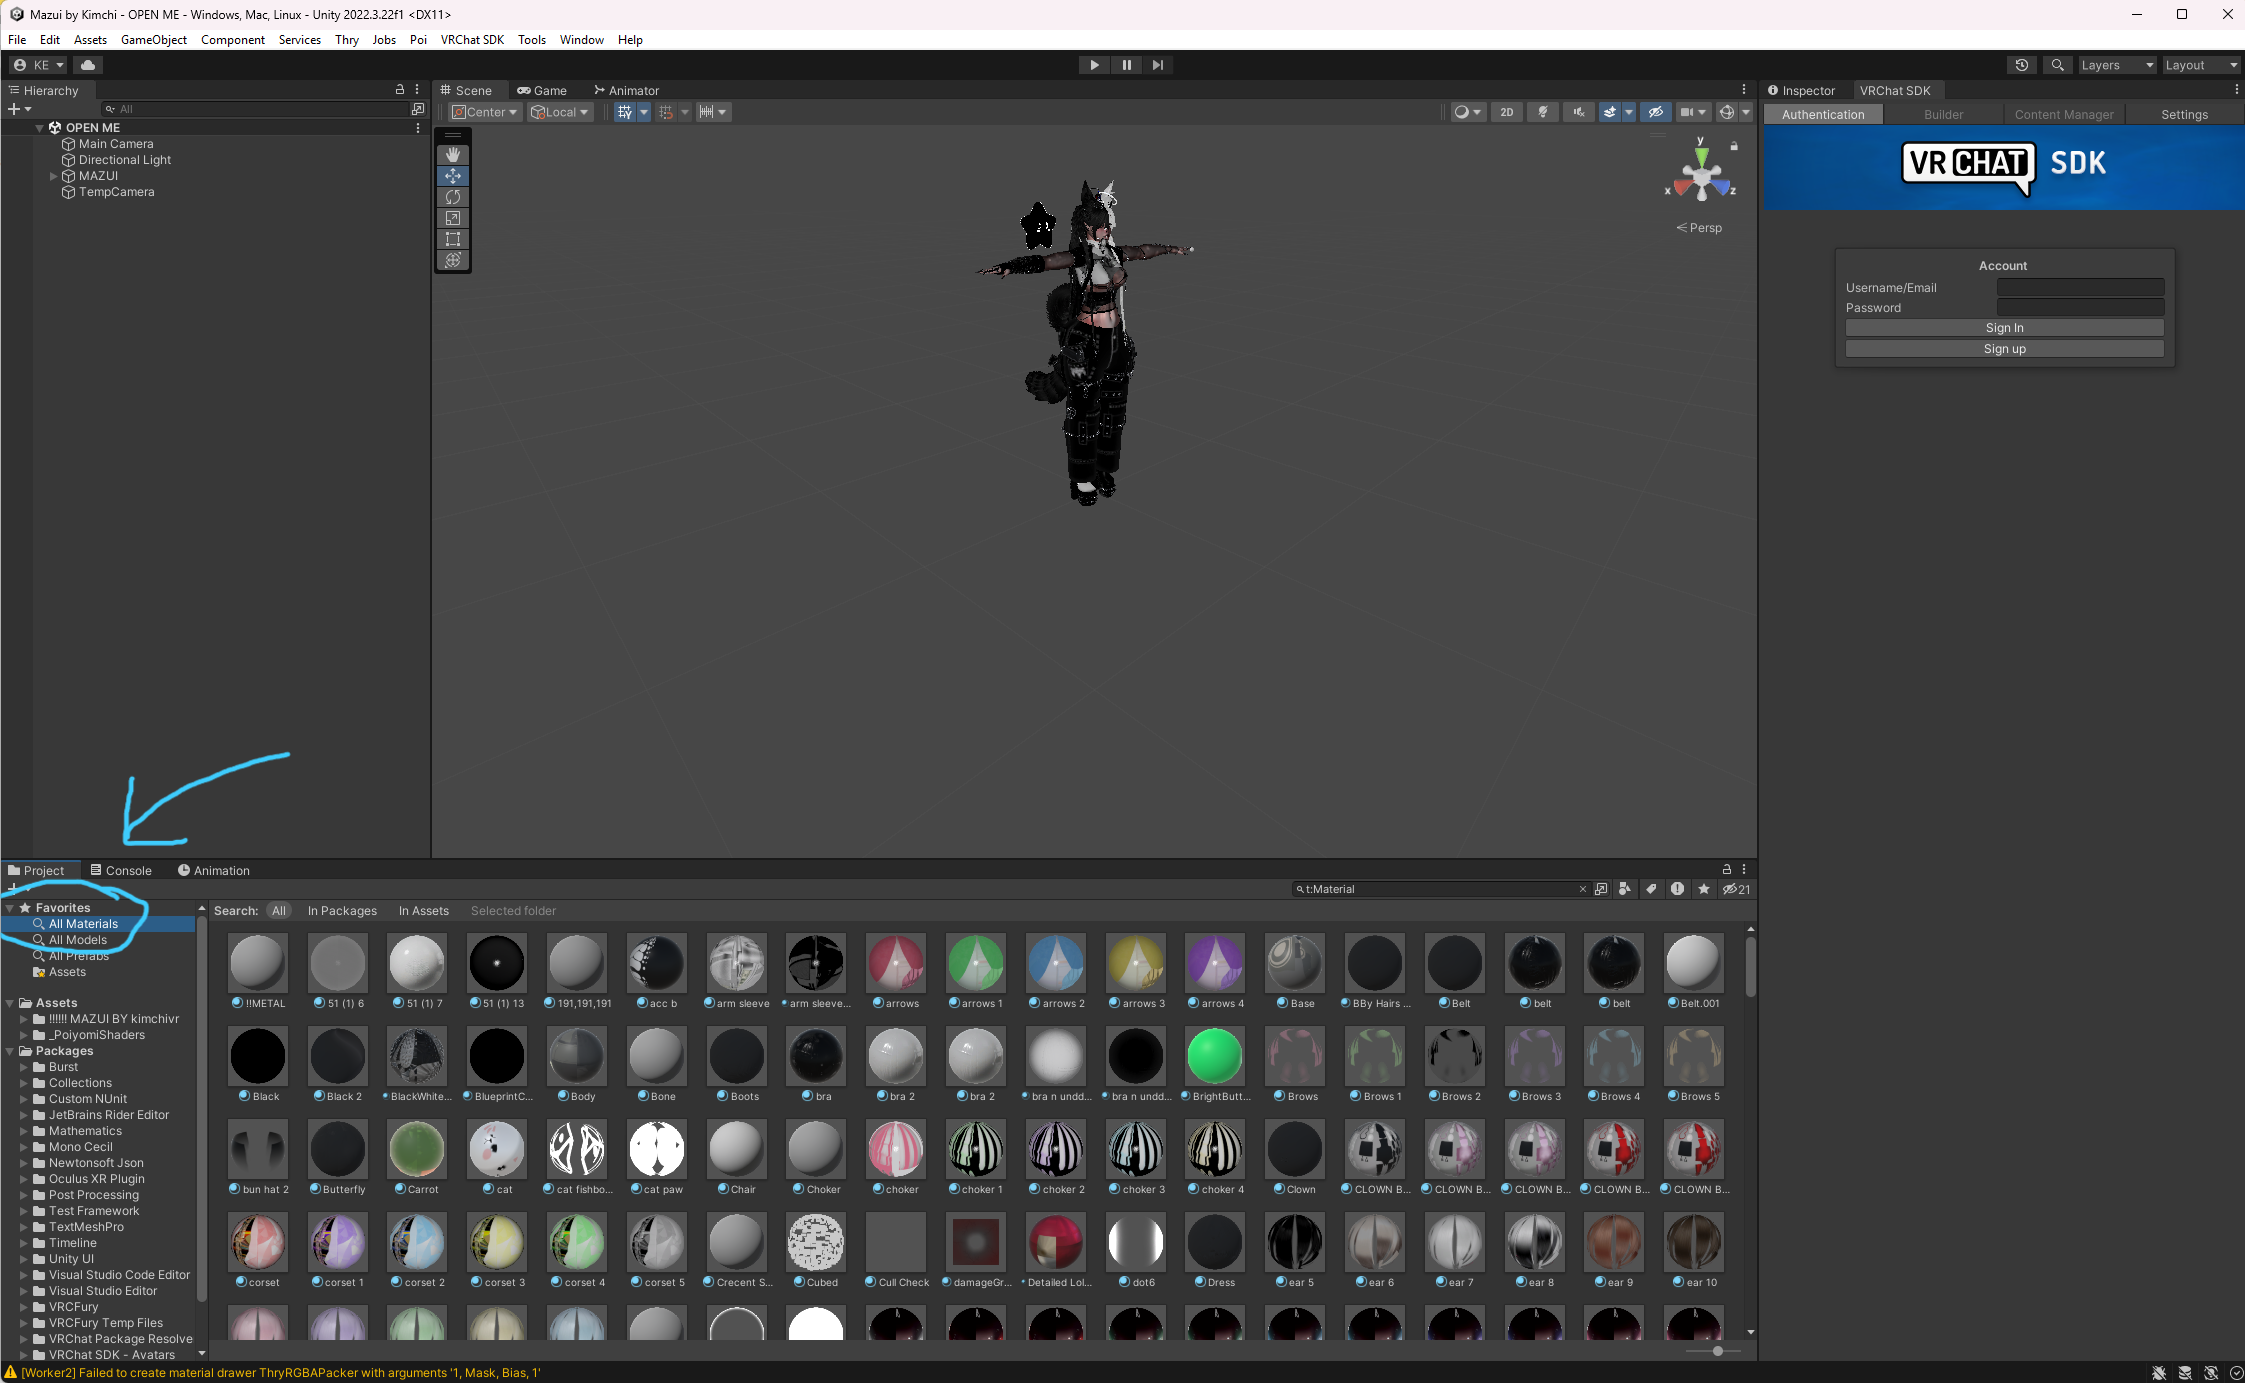Viewport: 2245px width, 1383px height.
Task: Expand the MAZUI hierarchy object
Action: [54, 176]
